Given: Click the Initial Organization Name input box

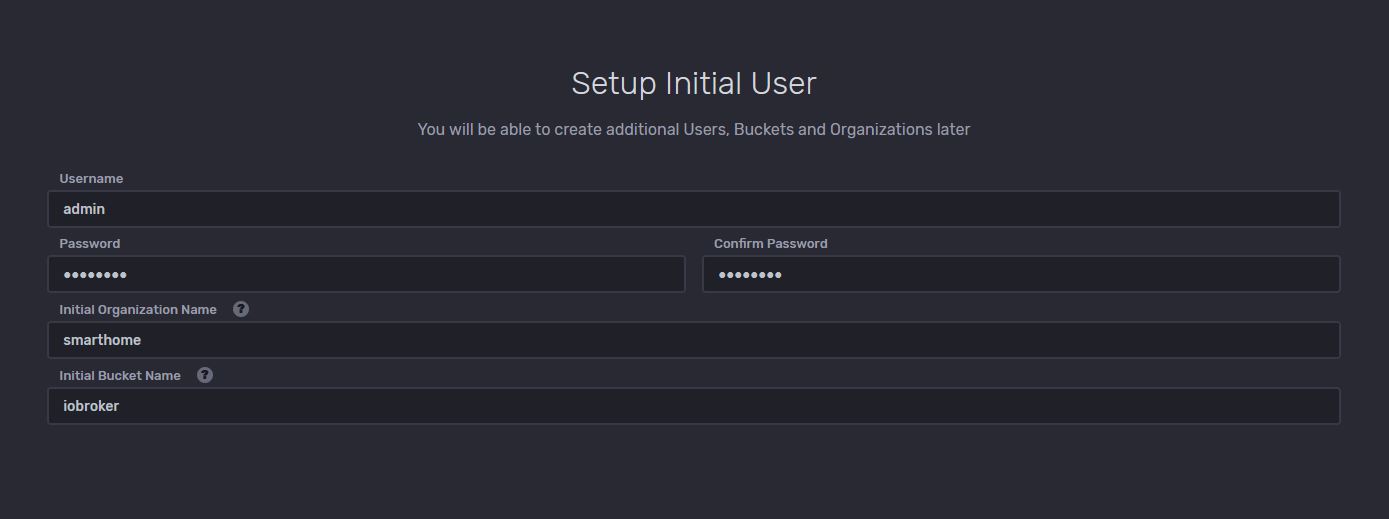Looking at the screenshot, I should 693,340.
